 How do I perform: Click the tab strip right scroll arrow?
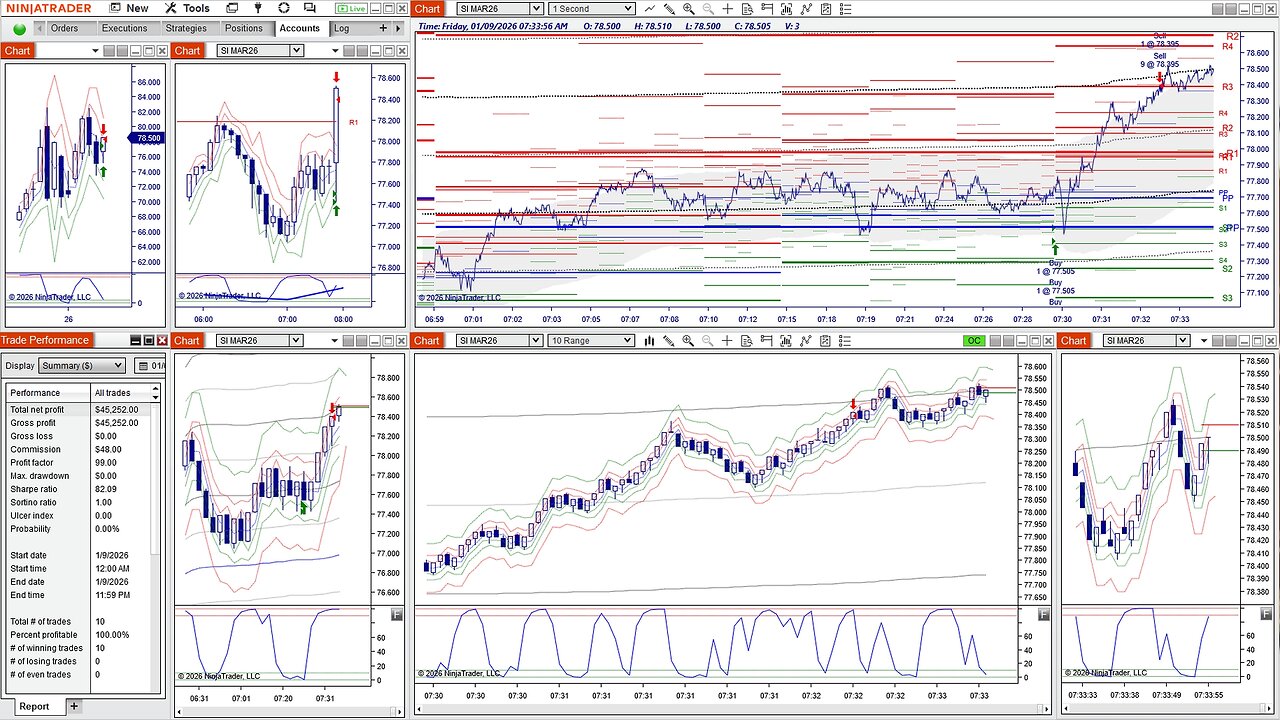400,28
